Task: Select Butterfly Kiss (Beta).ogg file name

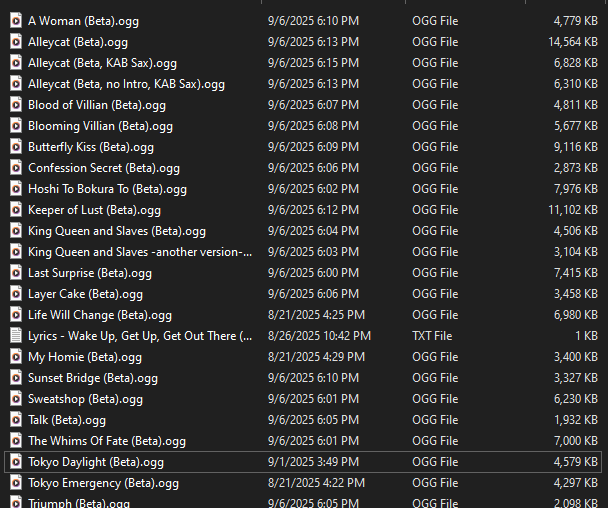Action: pos(91,147)
